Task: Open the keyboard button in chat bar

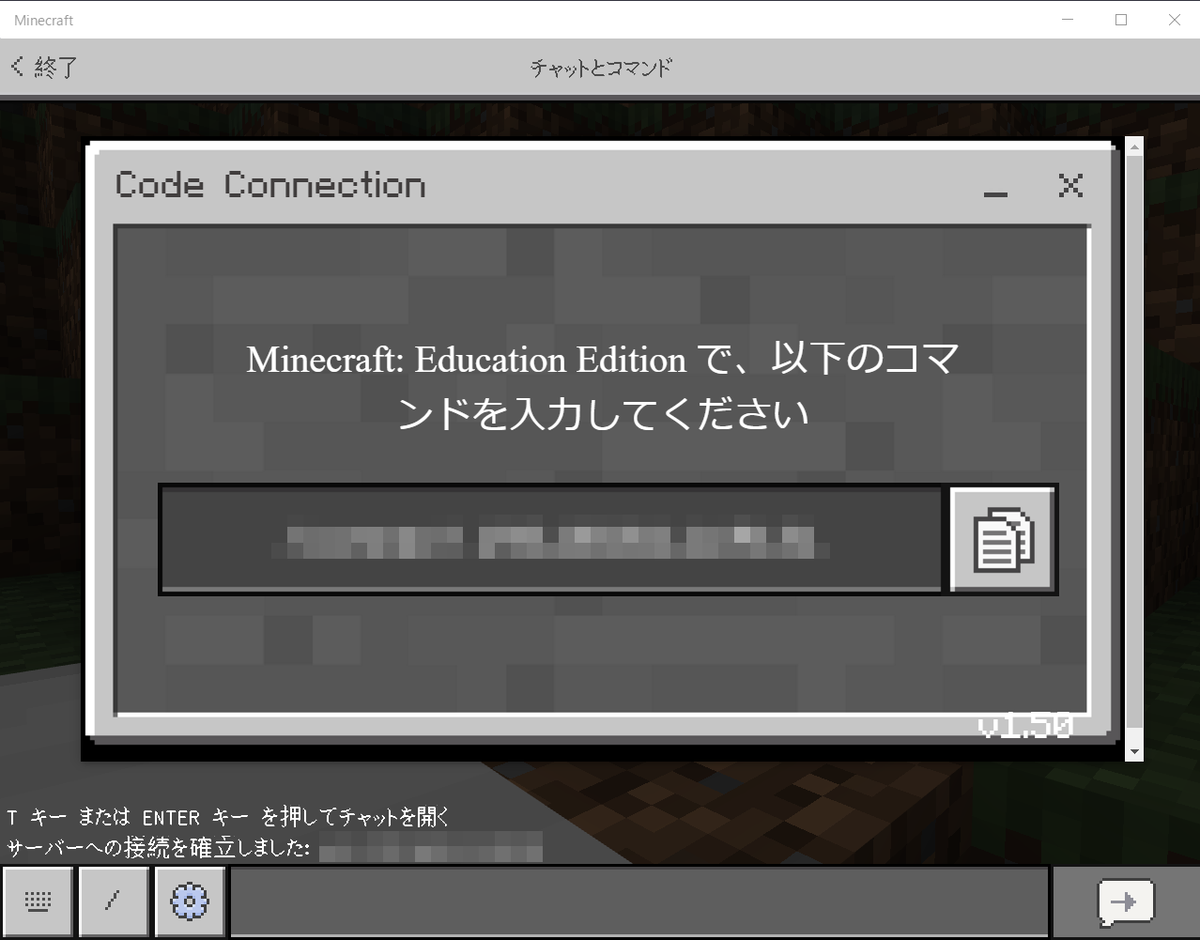Action: [38, 902]
